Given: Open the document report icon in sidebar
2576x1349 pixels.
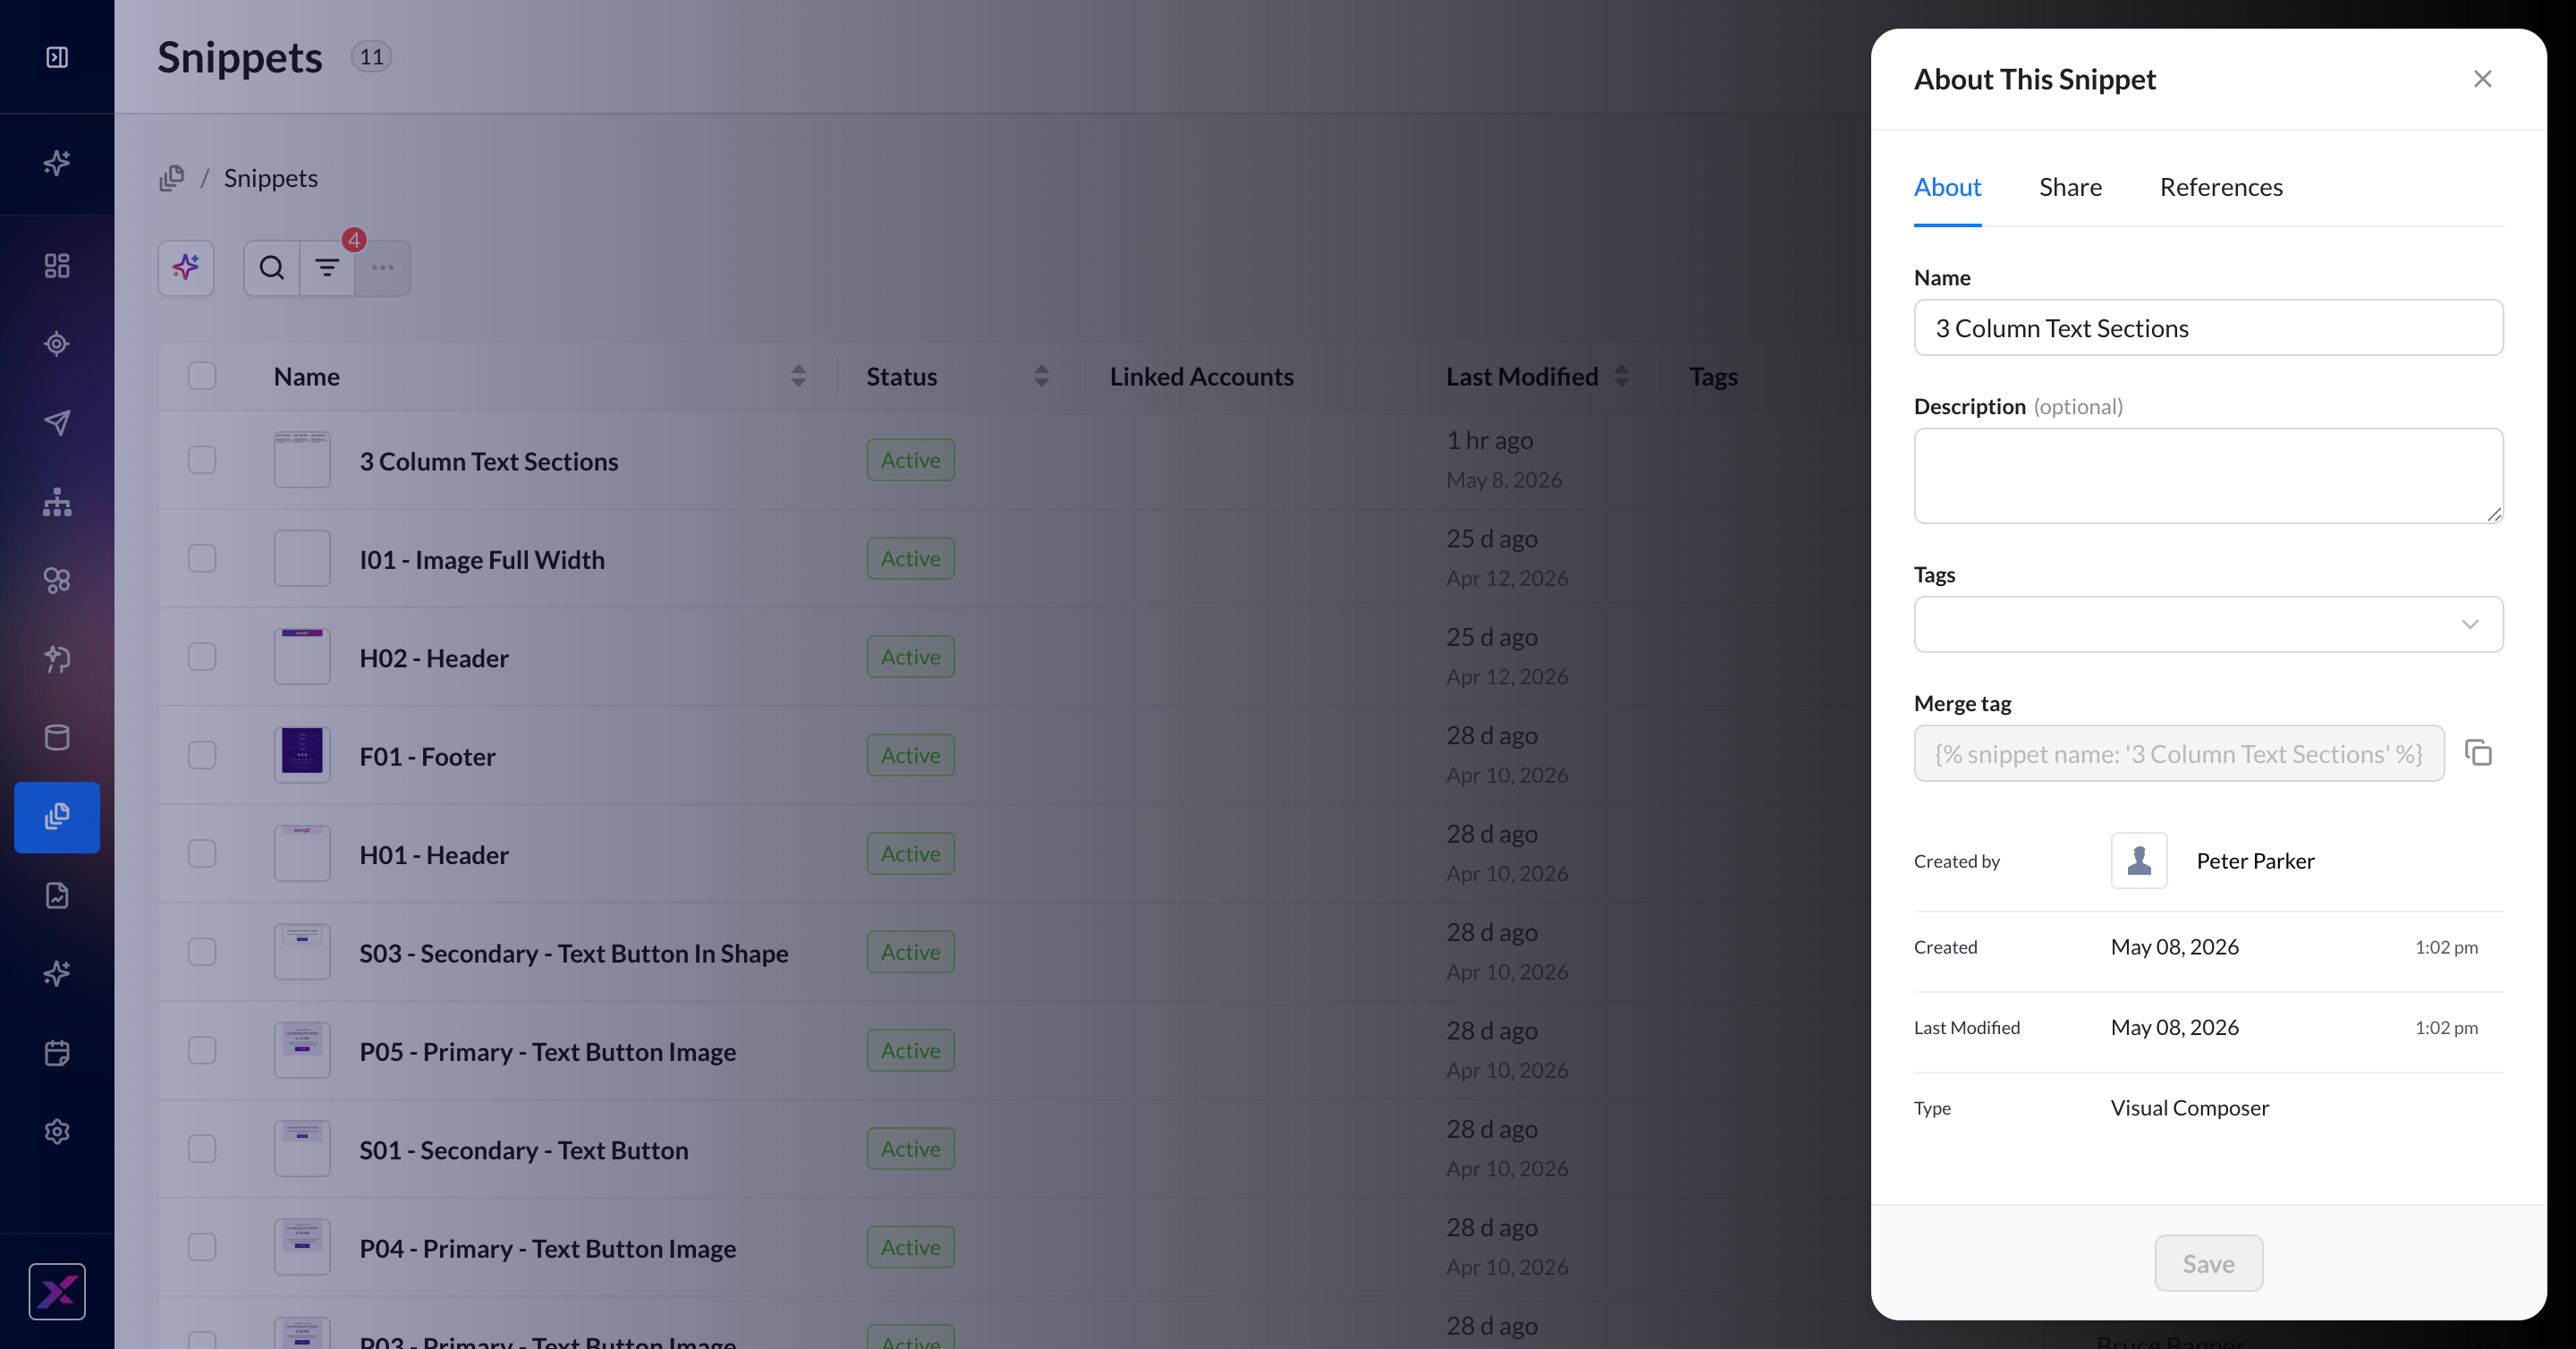Looking at the screenshot, I should (57, 895).
